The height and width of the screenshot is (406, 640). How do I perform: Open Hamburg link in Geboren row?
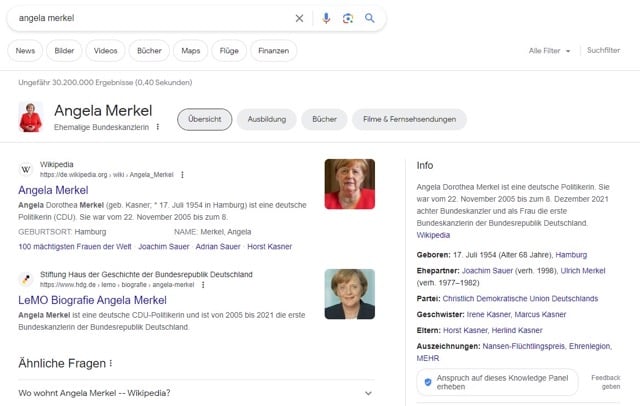click(571, 255)
